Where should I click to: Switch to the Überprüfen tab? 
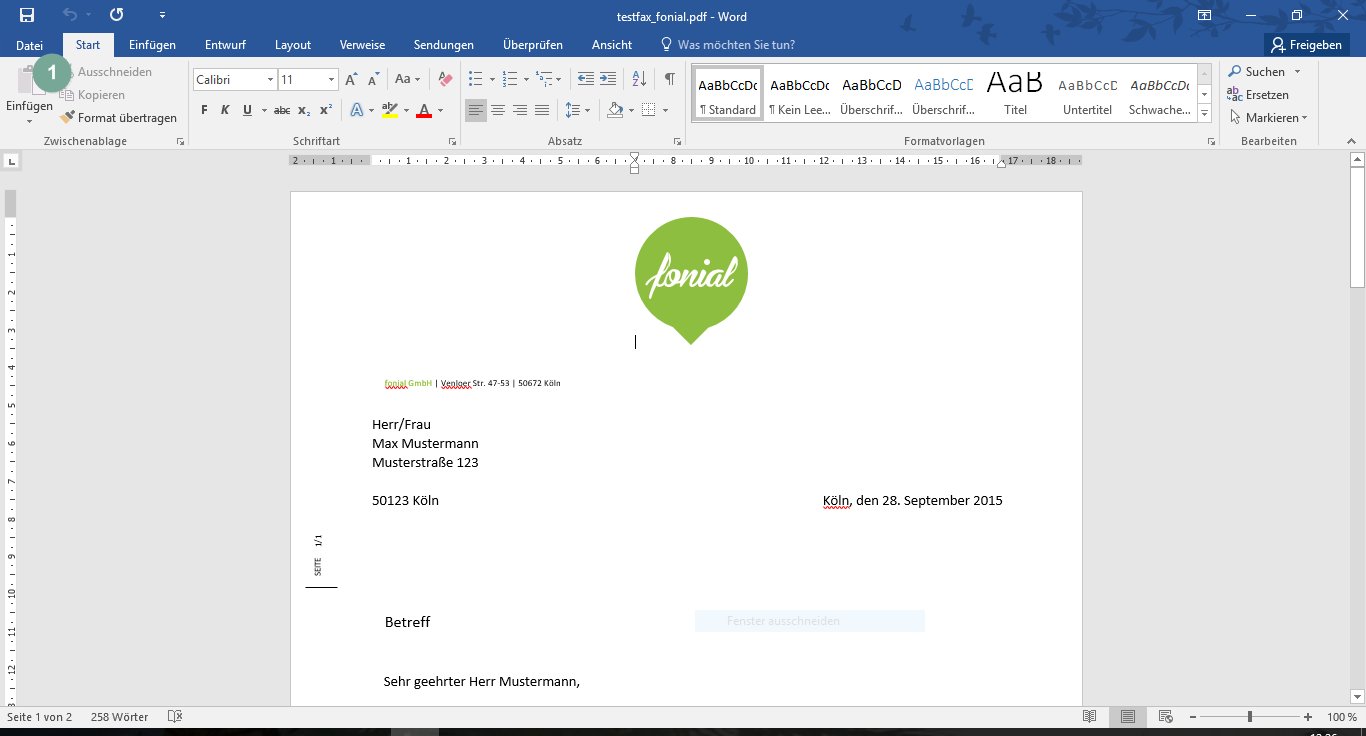pyautogui.click(x=533, y=45)
